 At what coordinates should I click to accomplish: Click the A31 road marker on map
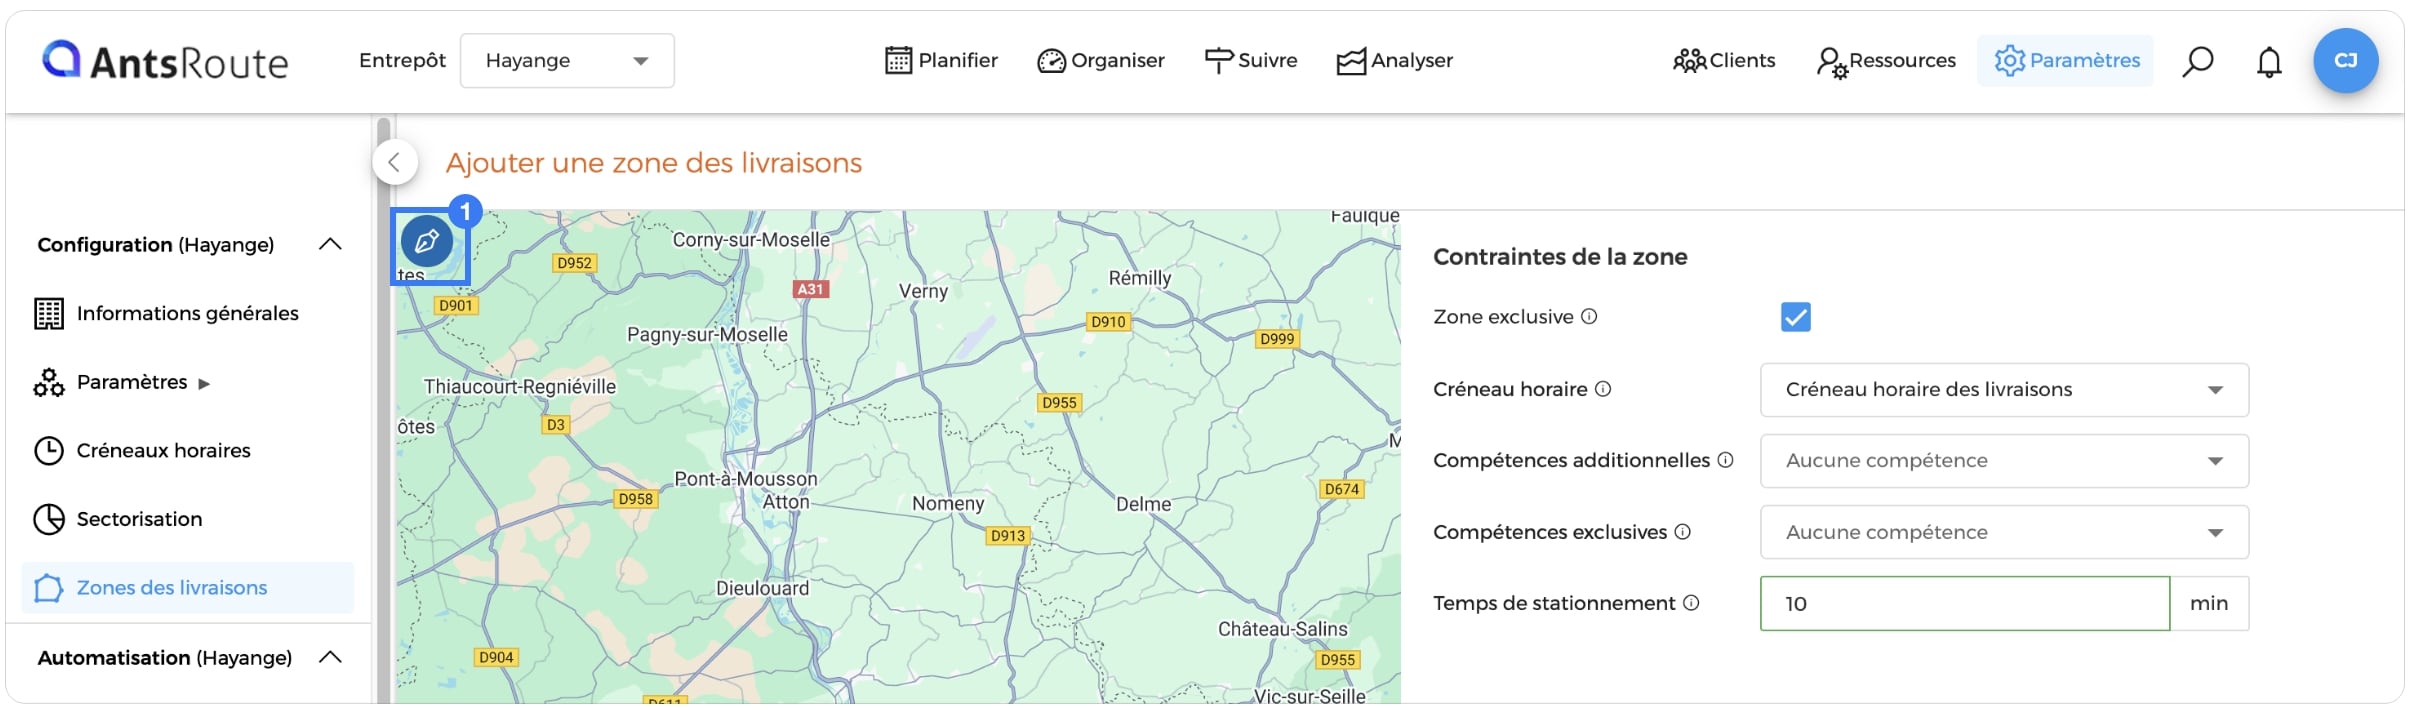811,289
